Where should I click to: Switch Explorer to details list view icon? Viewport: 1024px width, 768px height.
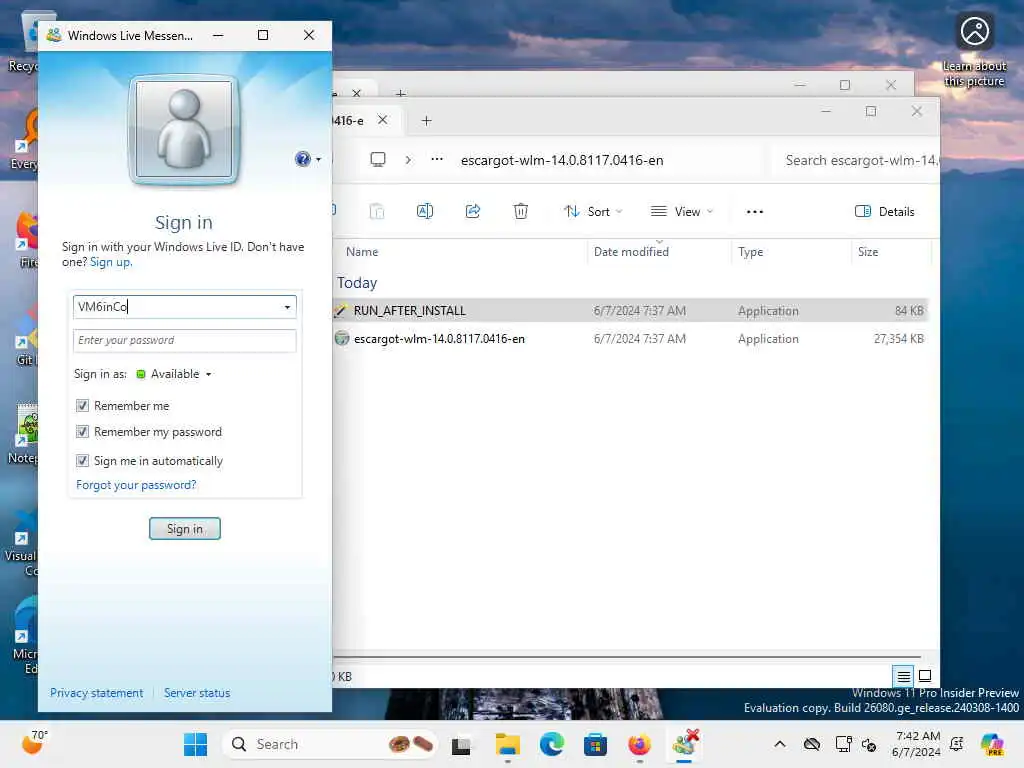[903, 676]
